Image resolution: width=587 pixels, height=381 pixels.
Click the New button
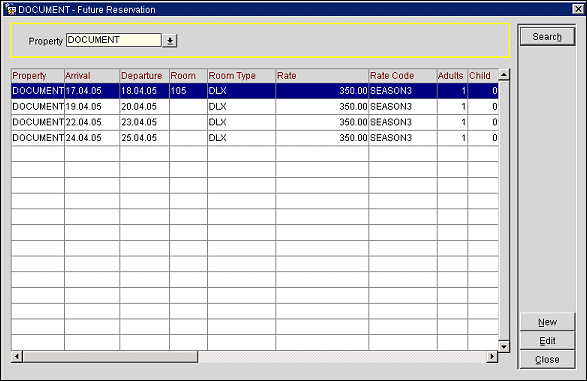(x=547, y=322)
